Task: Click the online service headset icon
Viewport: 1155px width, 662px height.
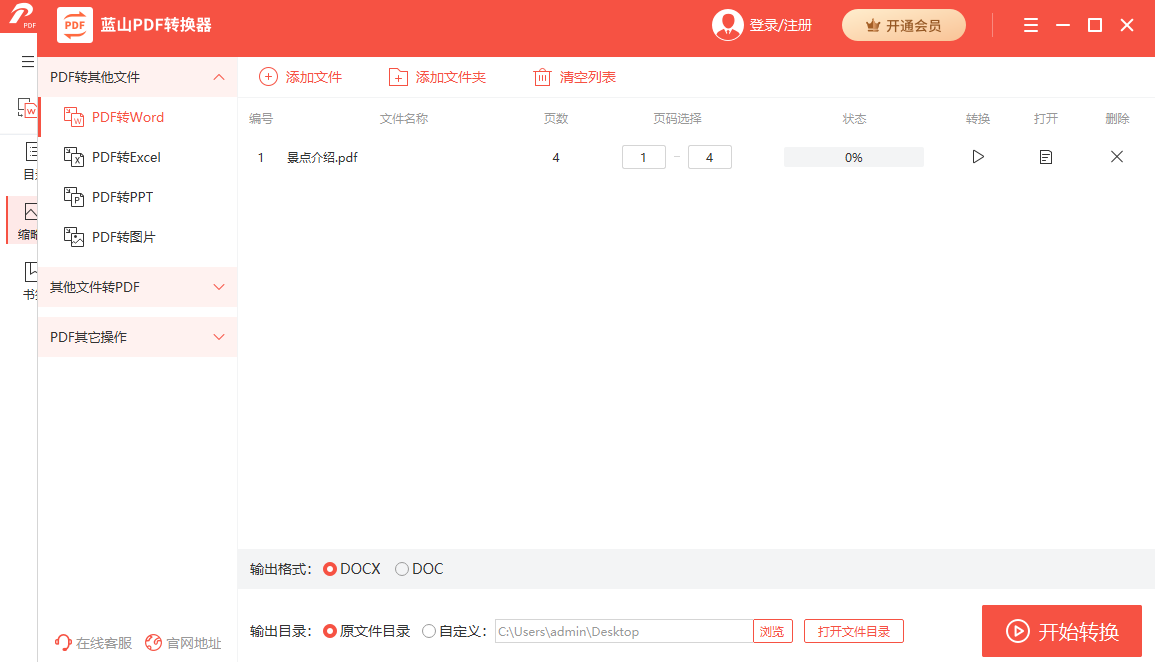Action: click(x=63, y=643)
